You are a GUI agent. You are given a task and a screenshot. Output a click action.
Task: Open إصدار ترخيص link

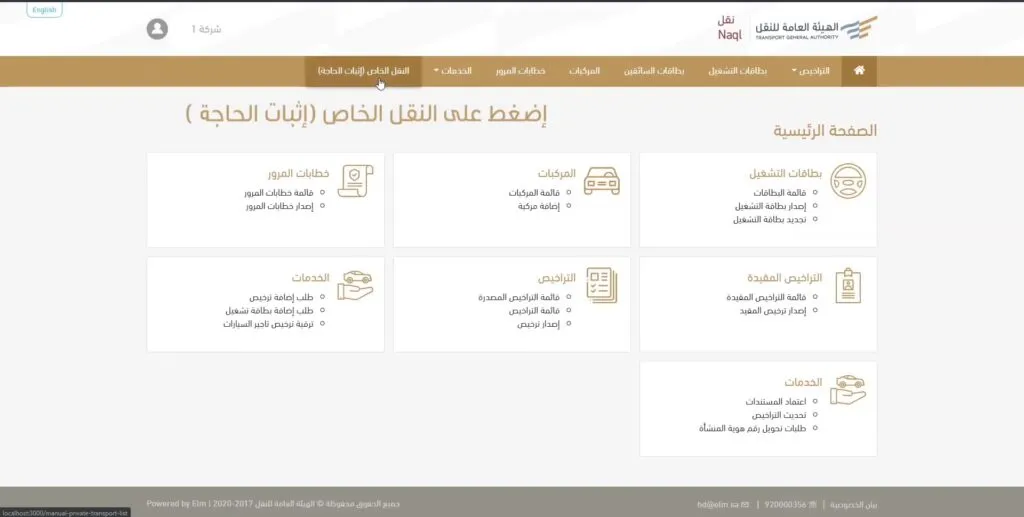point(539,324)
